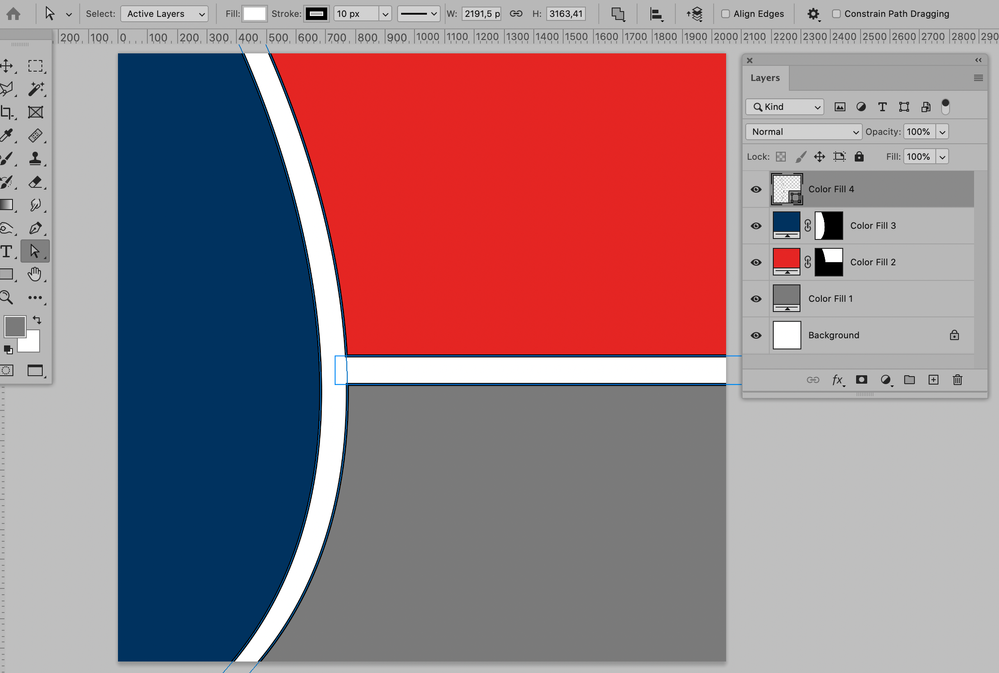Activate the Horizontal Type tool
The image size is (999, 673).
click(7, 251)
